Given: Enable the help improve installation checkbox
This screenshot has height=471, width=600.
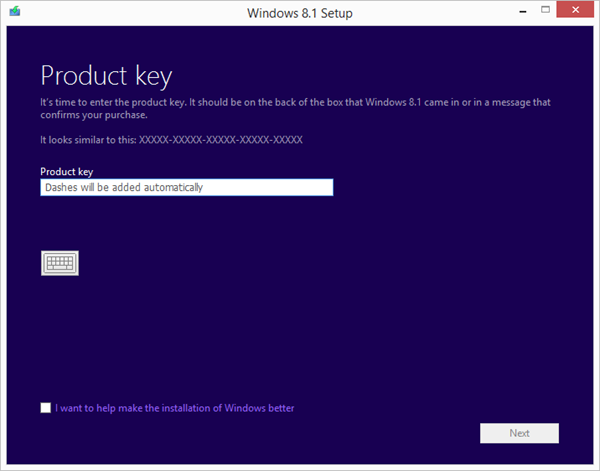Looking at the screenshot, I should [x=46, y=408].
